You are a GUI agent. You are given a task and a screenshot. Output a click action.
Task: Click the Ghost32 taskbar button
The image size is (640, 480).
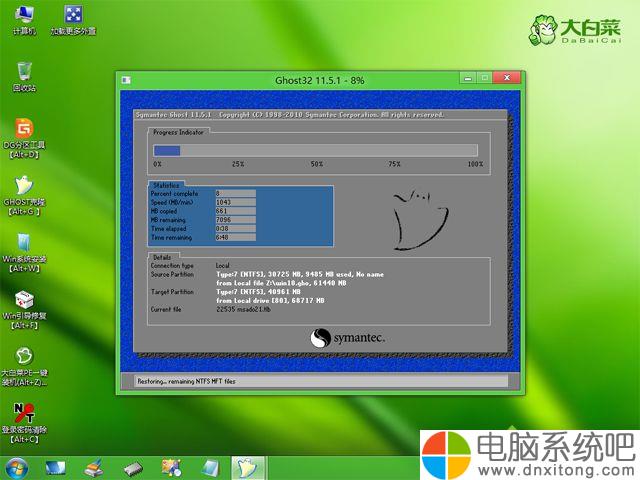pos(249,468)
